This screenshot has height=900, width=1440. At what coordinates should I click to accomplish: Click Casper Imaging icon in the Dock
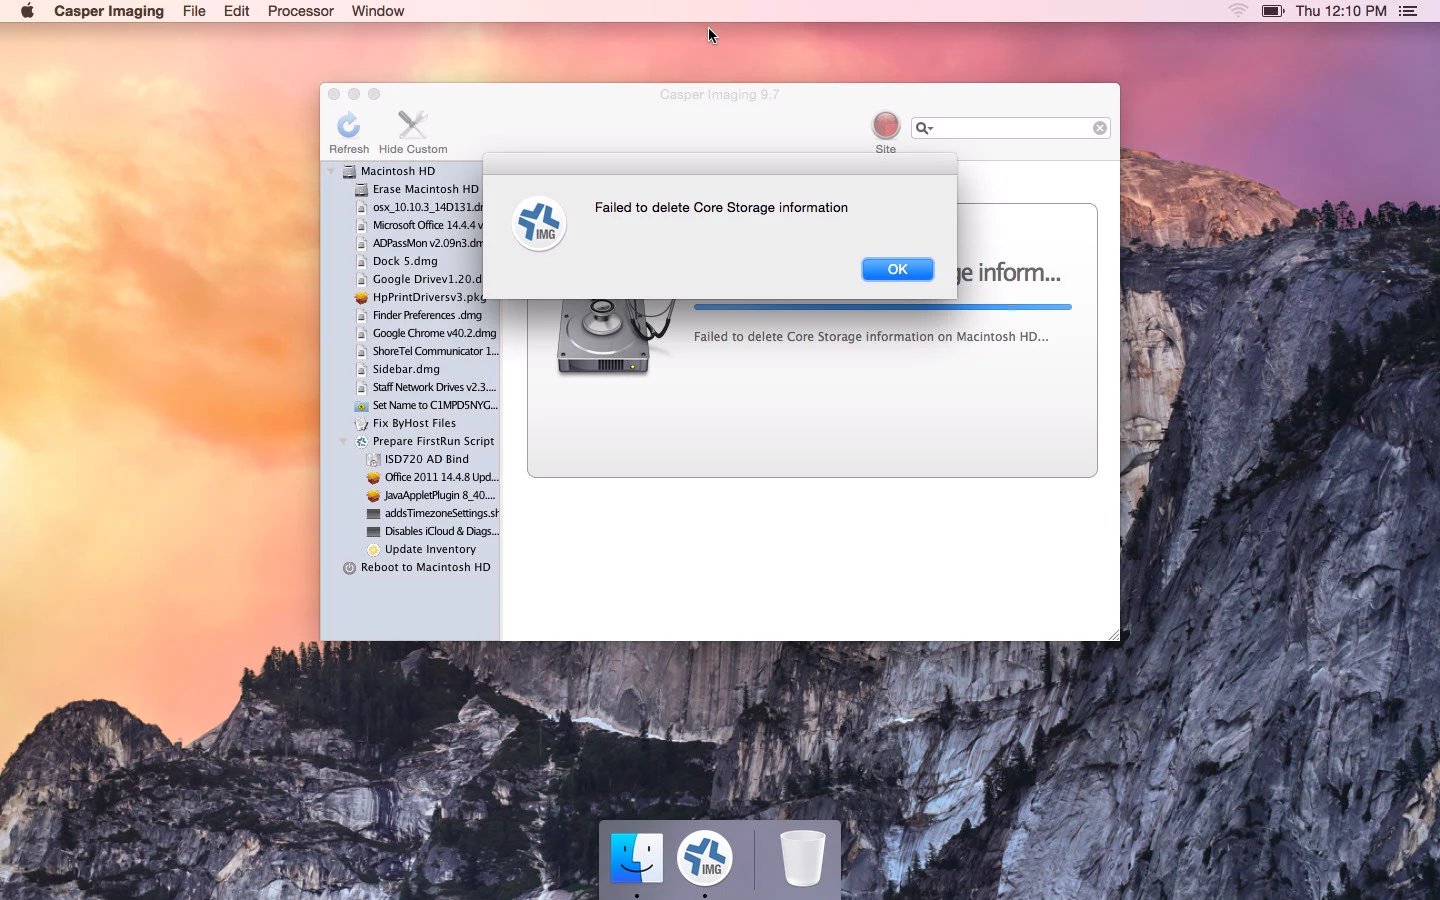[x=705, y=858]
